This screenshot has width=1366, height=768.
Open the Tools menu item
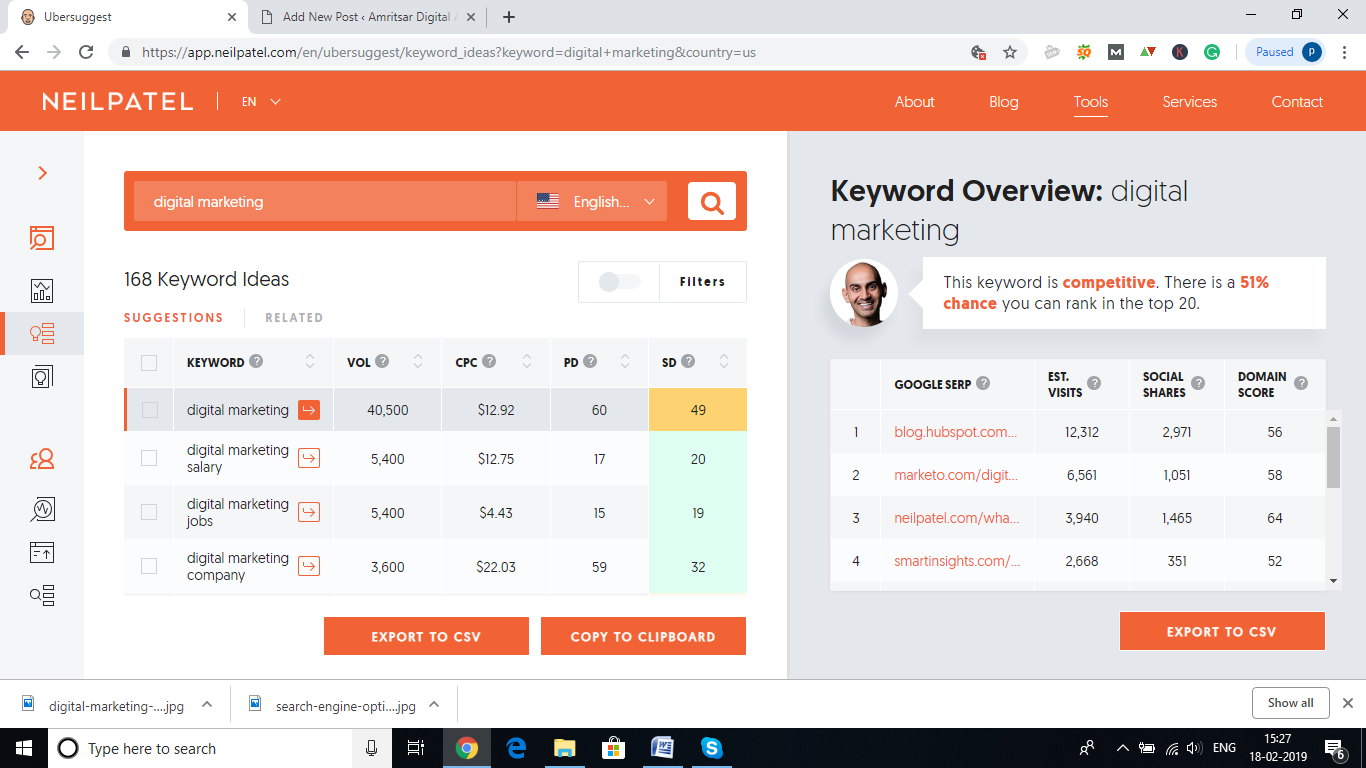[x=1090, y=101]
